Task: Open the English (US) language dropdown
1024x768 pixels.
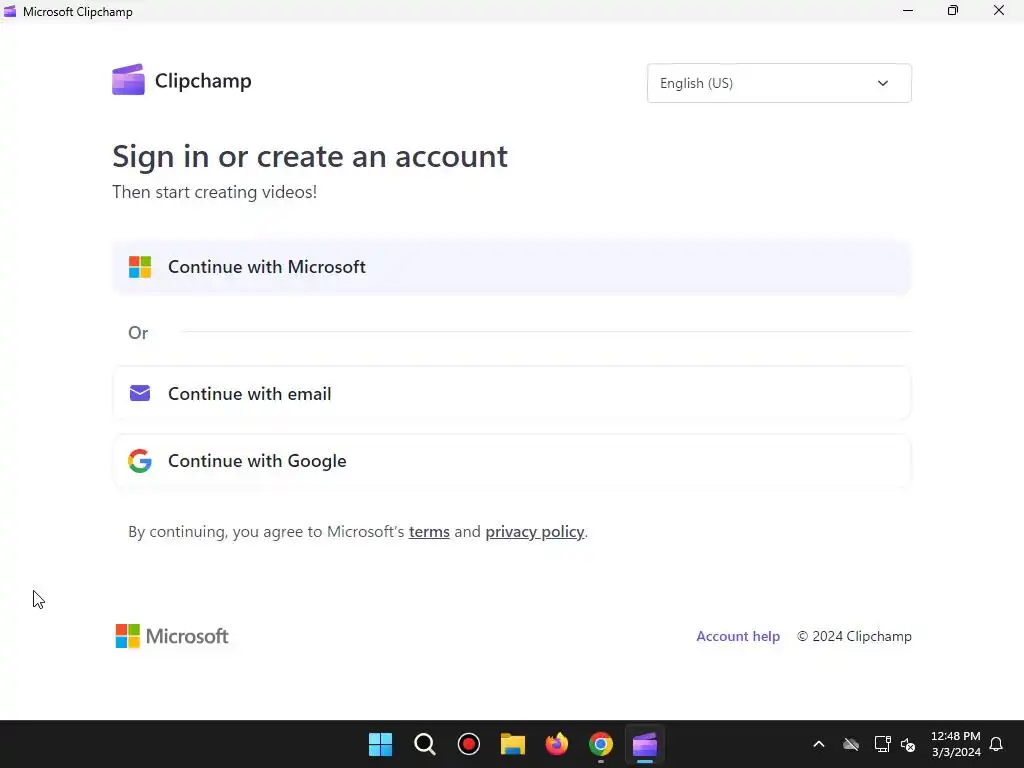Action: click(x=779, y=83)
